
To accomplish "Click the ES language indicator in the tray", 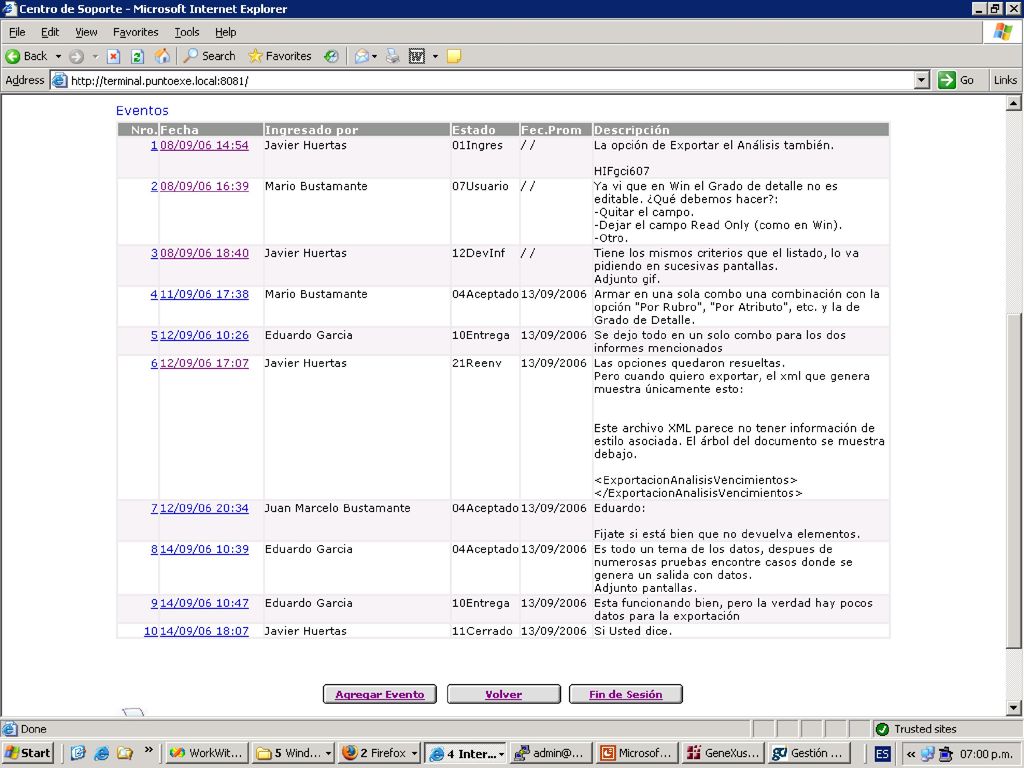I will click(x=882, y=754).
